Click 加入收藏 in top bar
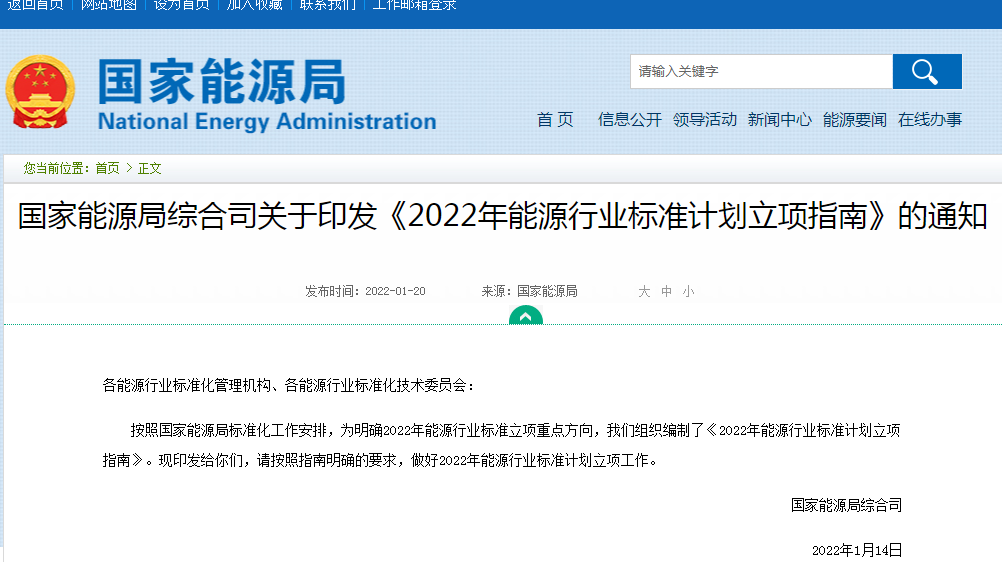This screenshot has width=1002, height=562. tap(255, 5)
